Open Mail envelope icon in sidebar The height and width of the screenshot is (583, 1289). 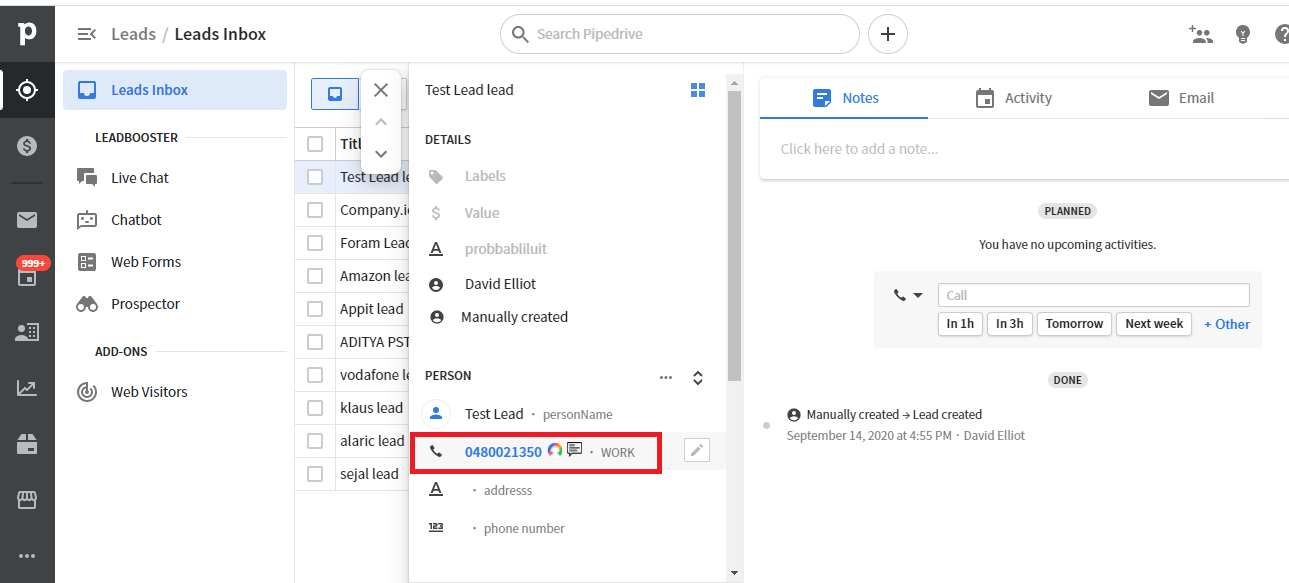pos(27,220)
